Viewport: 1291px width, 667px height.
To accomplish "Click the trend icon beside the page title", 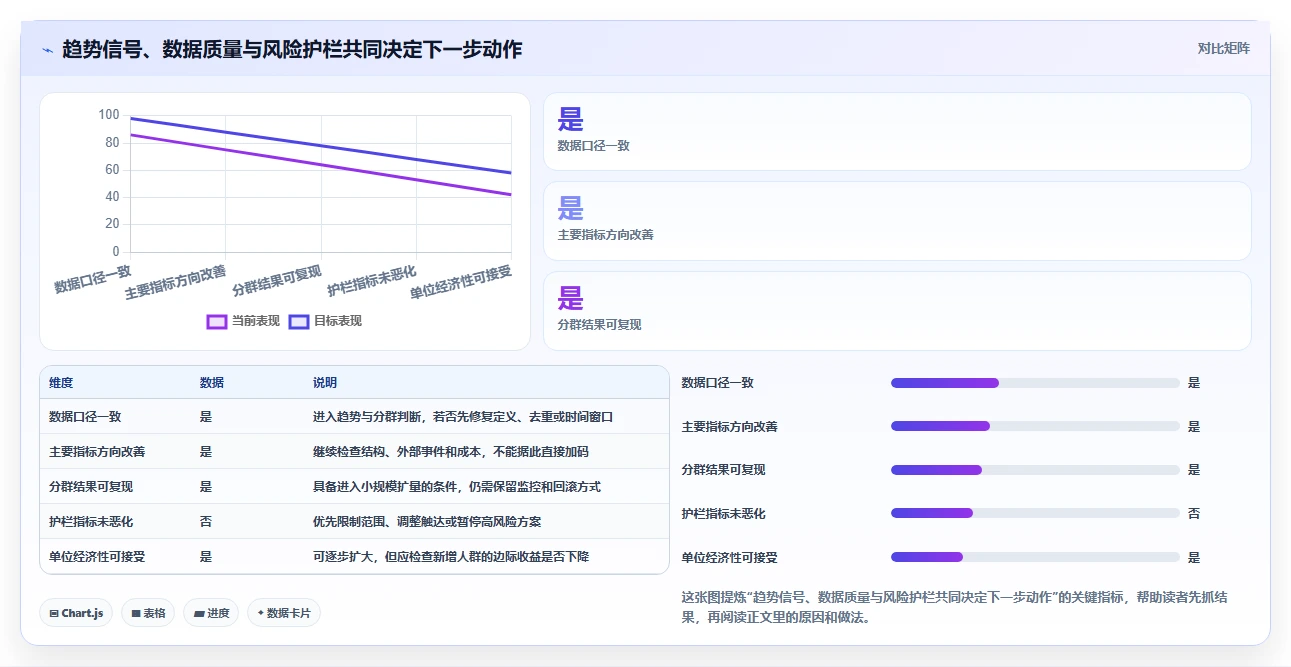I will pyautogui.click(x=47, y=50).
